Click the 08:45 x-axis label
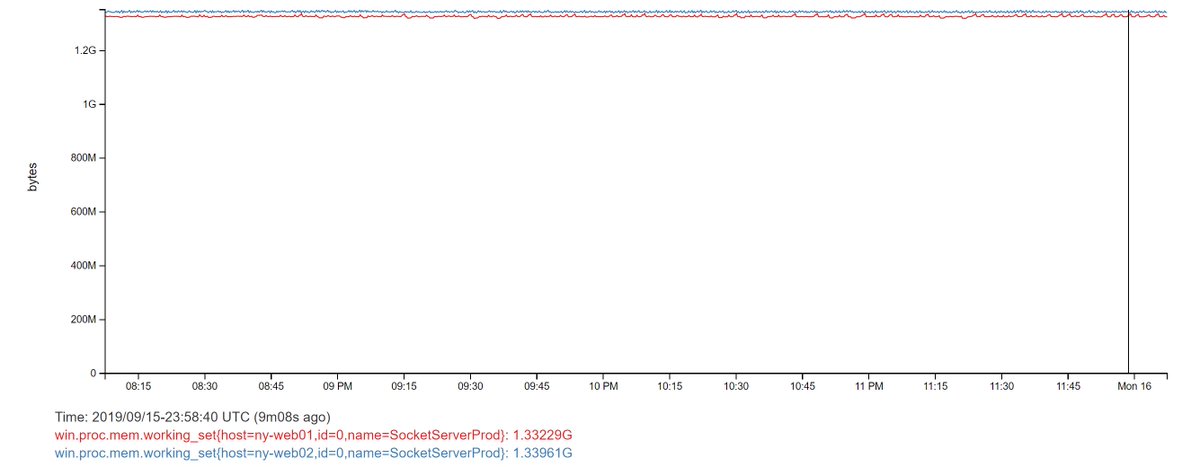This screenshot has width=1200, height=467. coord(271,386)
